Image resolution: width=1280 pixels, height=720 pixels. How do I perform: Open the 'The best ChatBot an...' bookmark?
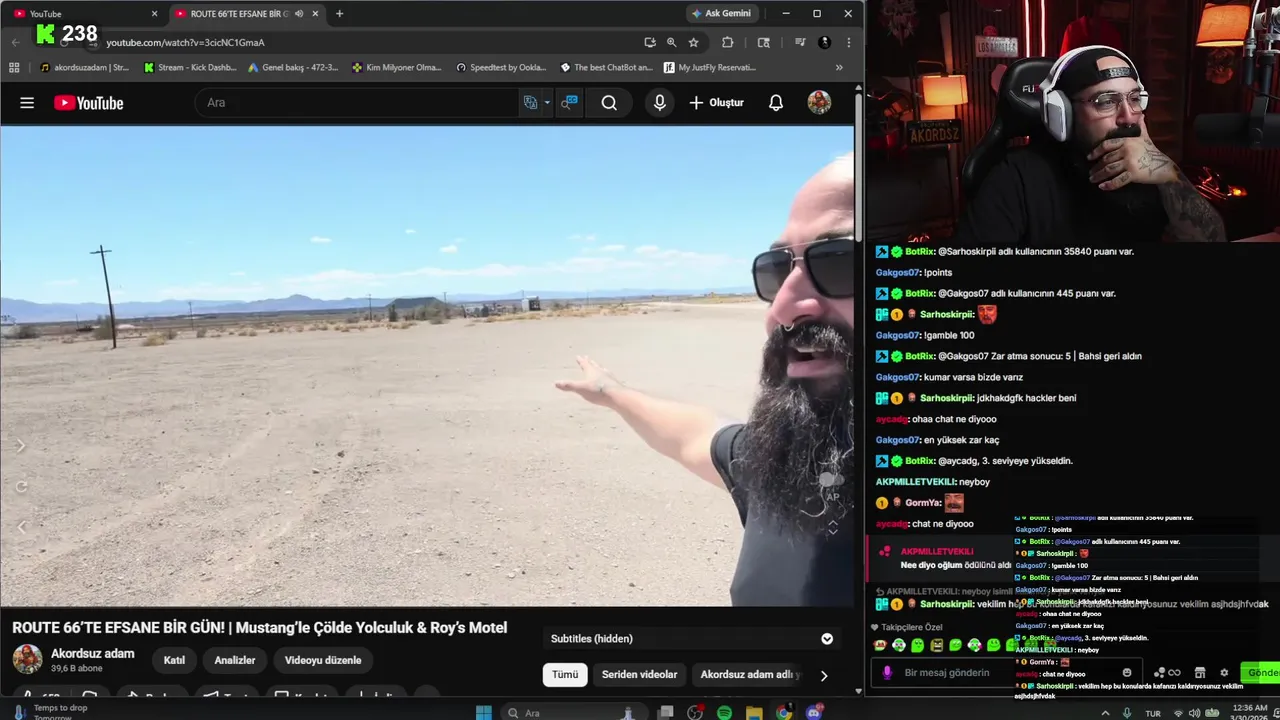pos(606,68)
